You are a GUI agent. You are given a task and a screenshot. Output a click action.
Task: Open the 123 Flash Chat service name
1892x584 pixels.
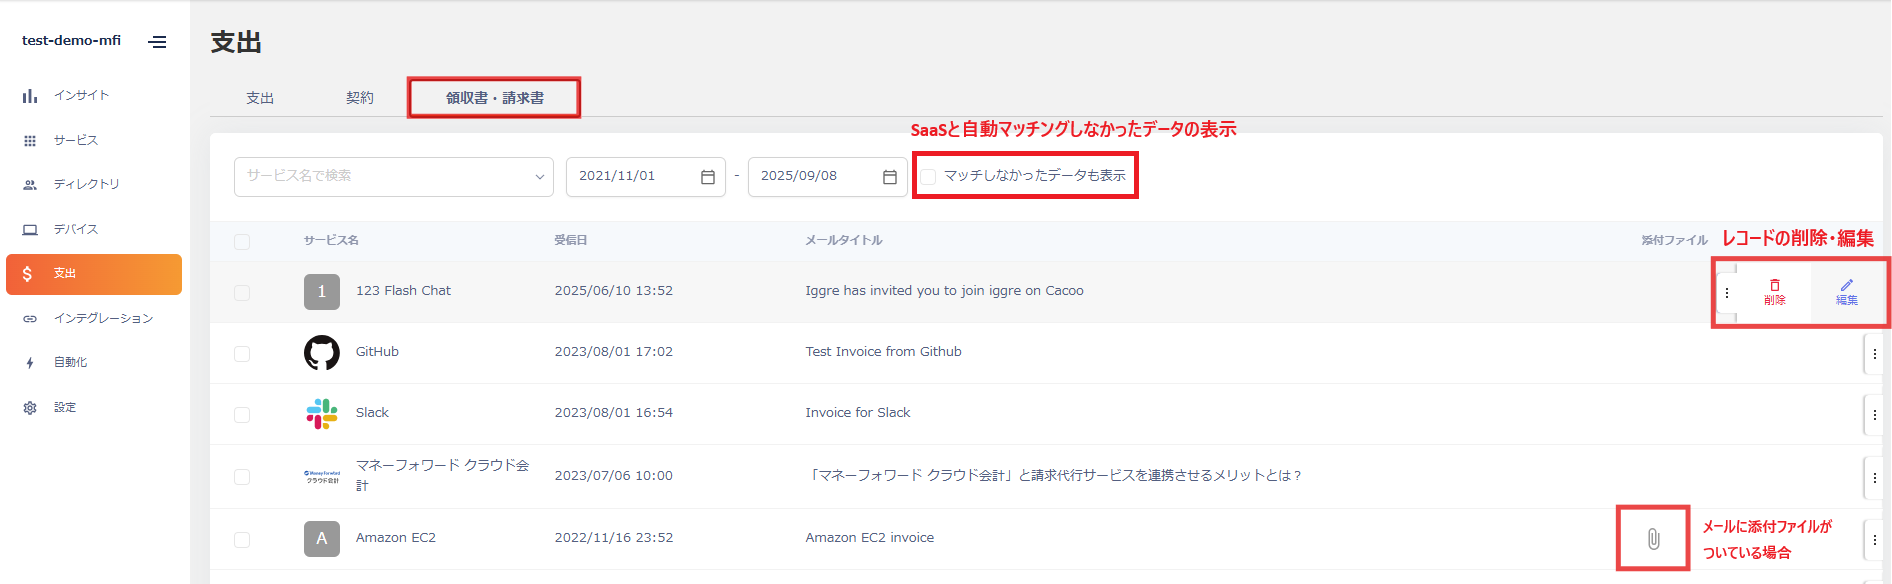403,291
